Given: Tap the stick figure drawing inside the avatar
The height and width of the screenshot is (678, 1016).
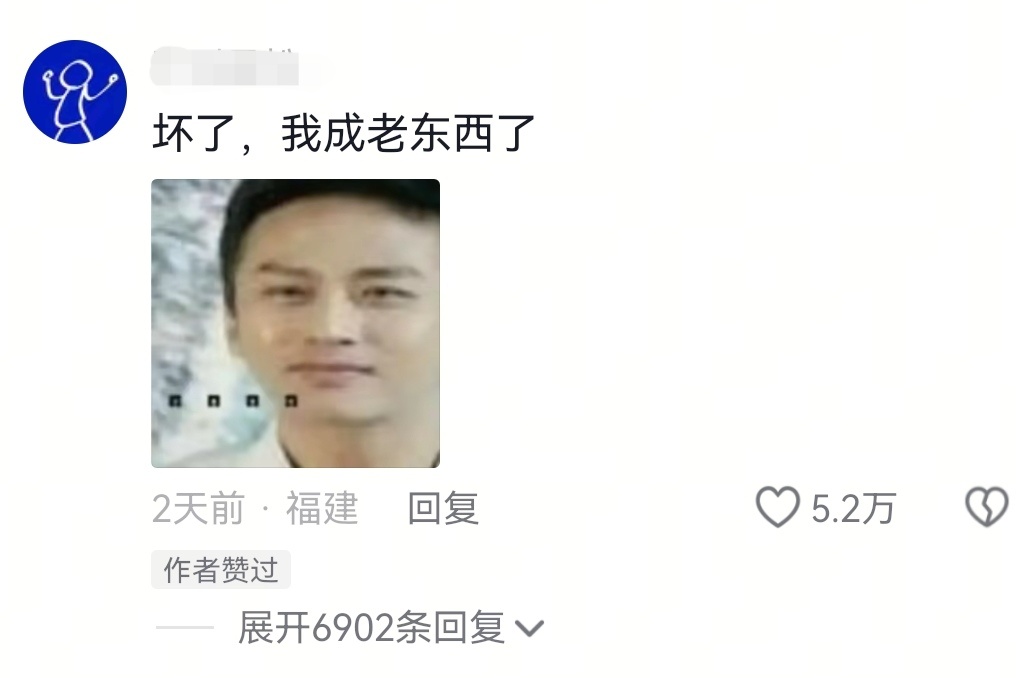Looking at the screenshot, I should (x=78, y=99).
